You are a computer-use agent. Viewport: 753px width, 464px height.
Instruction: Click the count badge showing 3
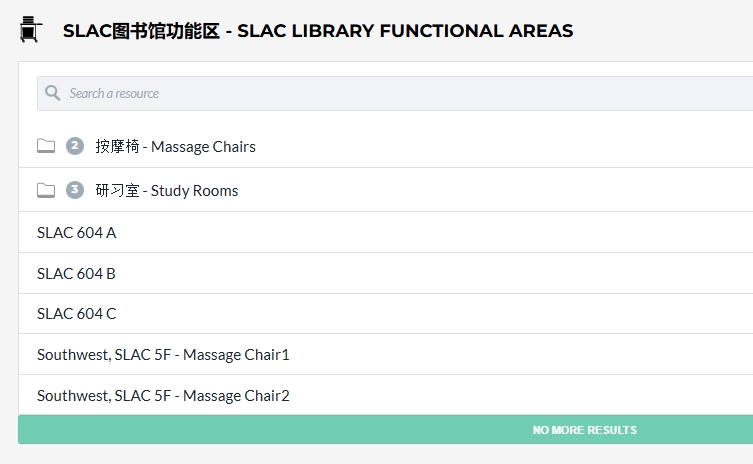(x=75, y=190)
